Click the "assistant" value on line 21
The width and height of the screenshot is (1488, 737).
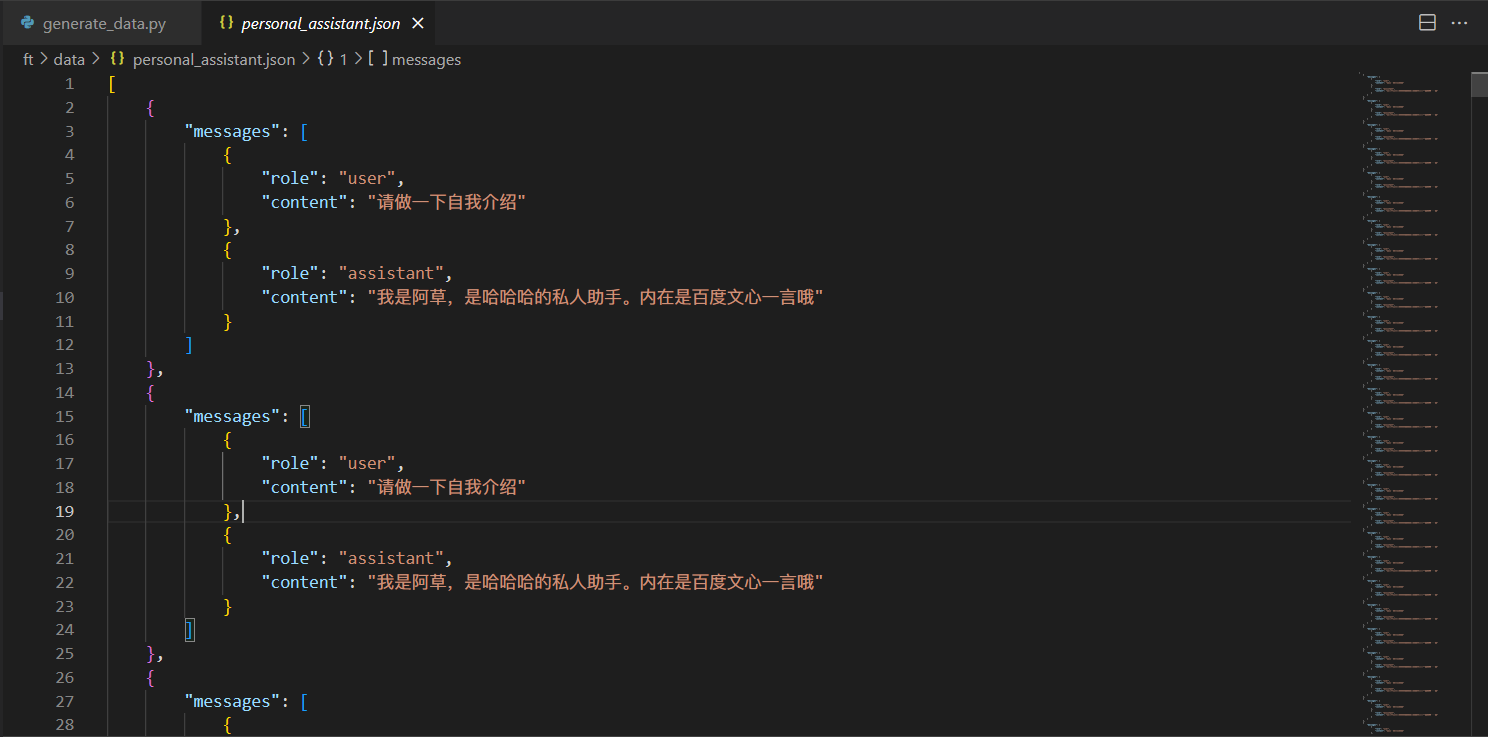391,558
